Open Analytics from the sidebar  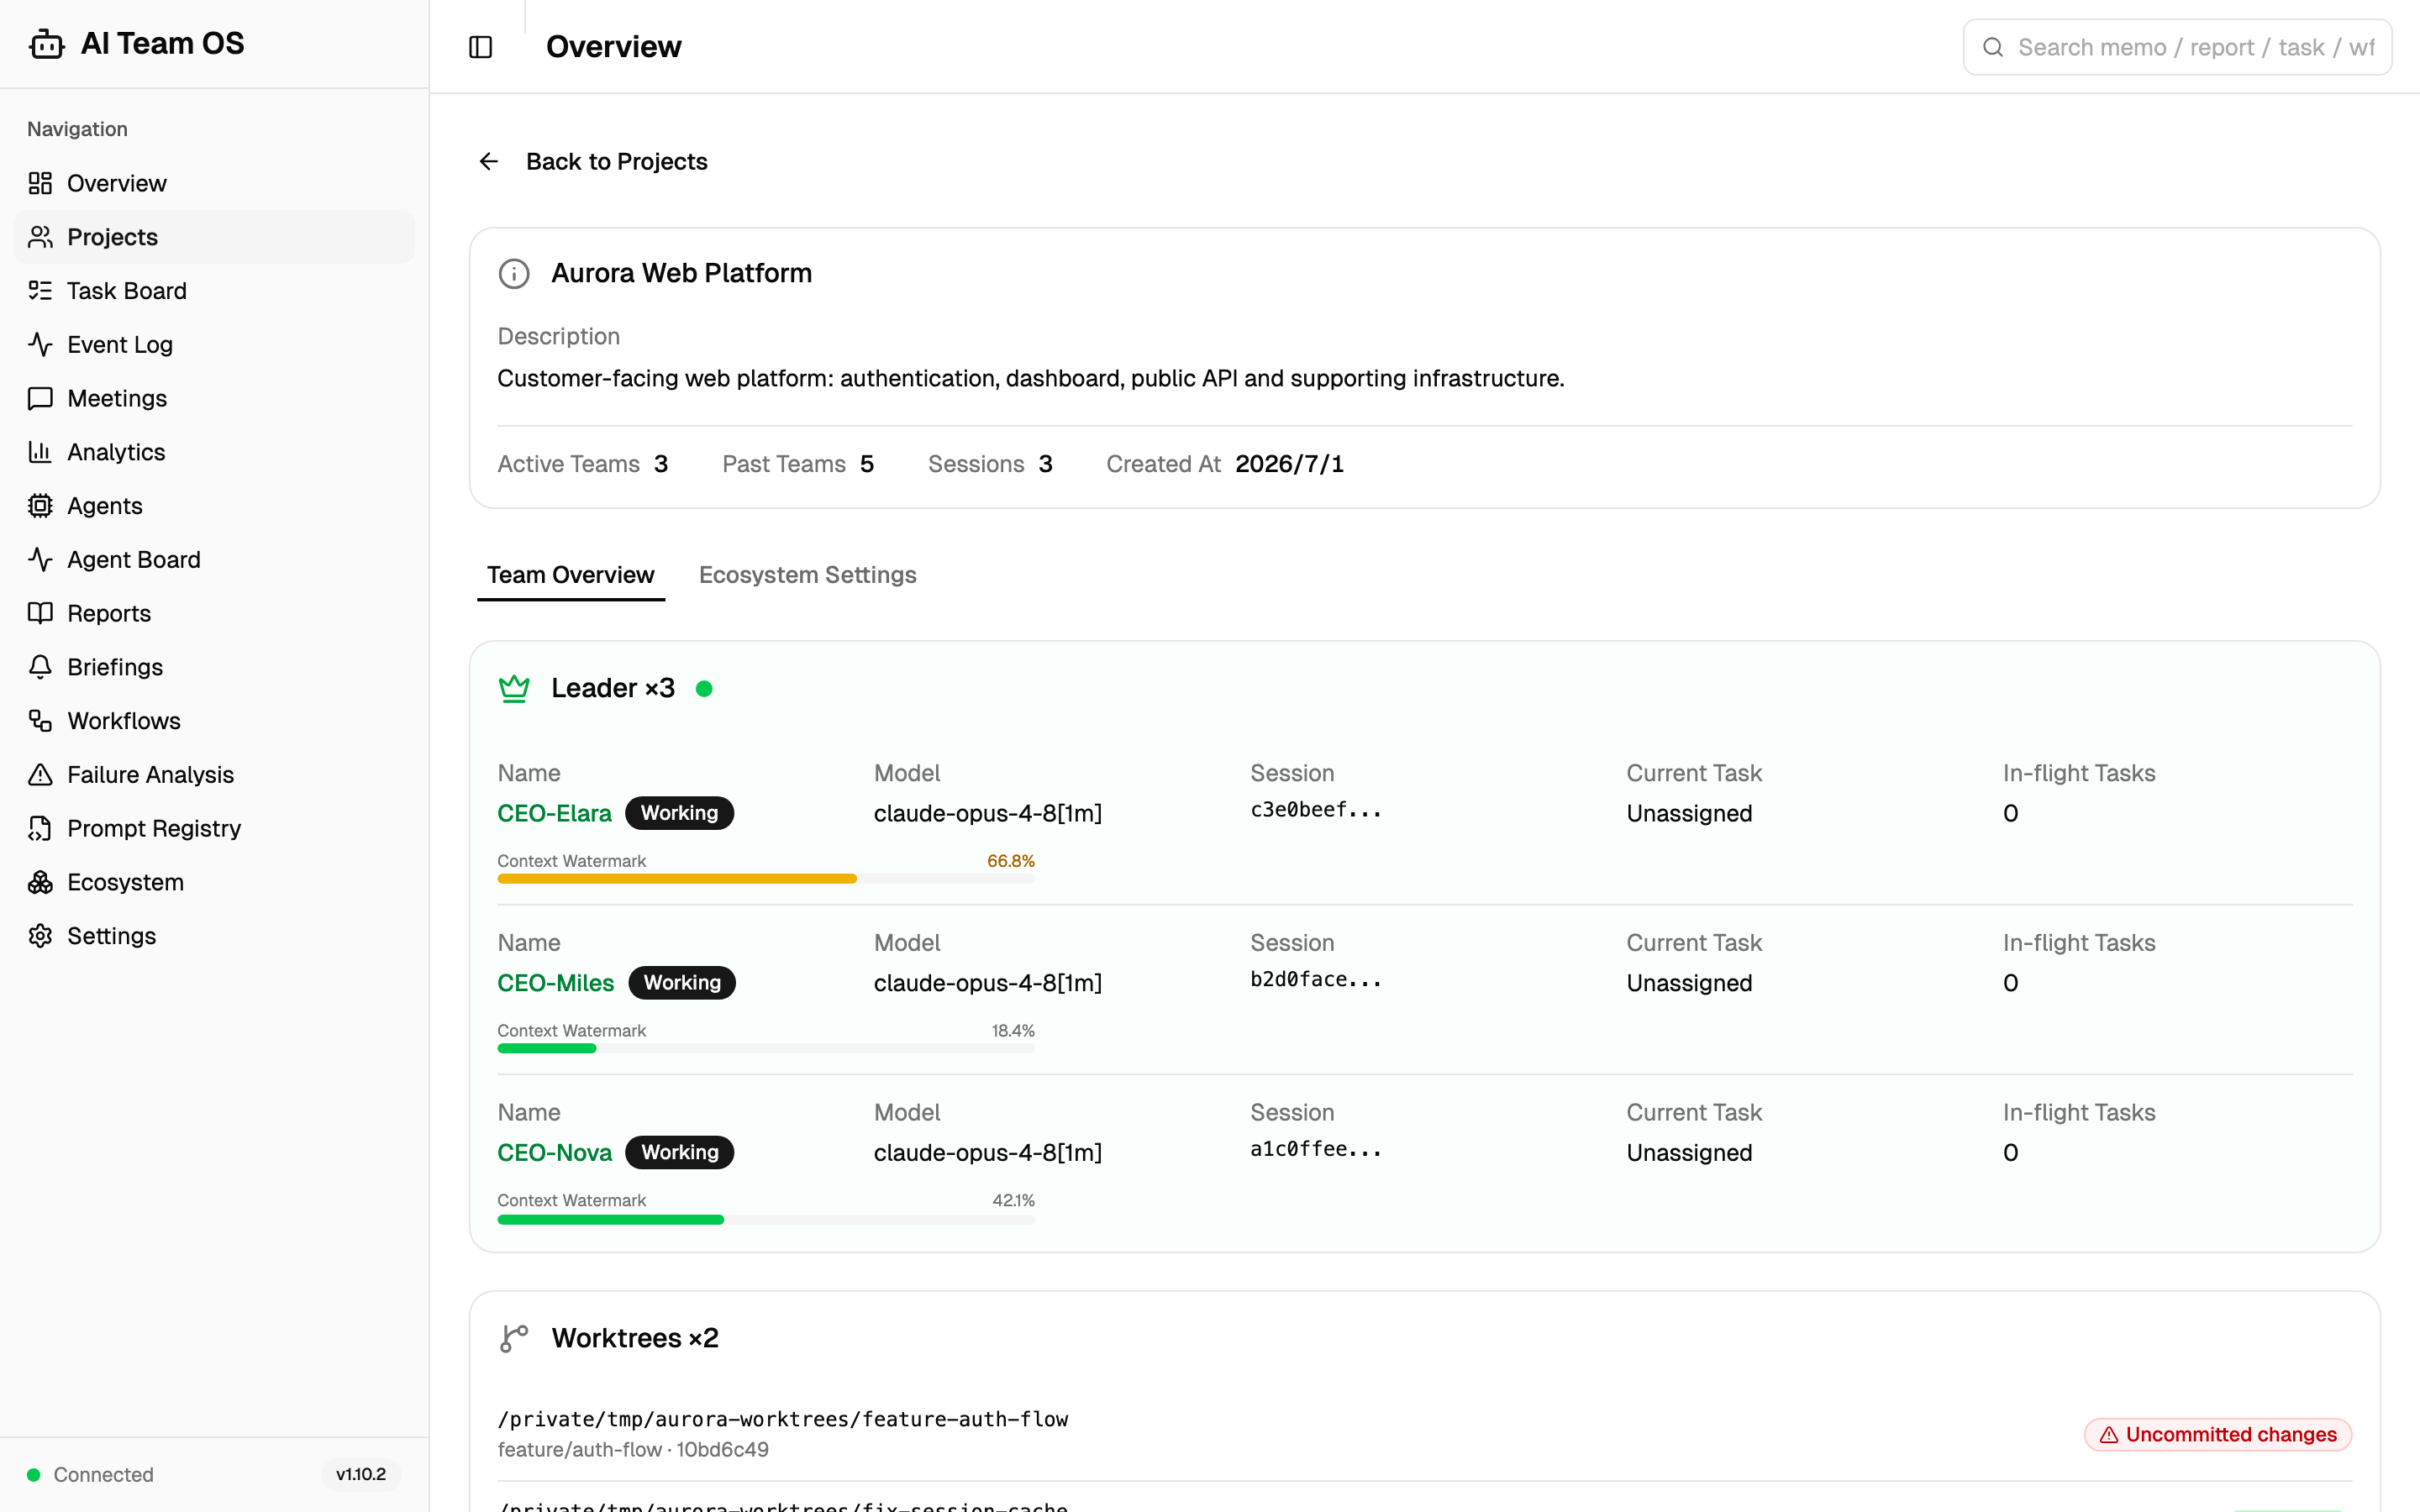[214, 452]
